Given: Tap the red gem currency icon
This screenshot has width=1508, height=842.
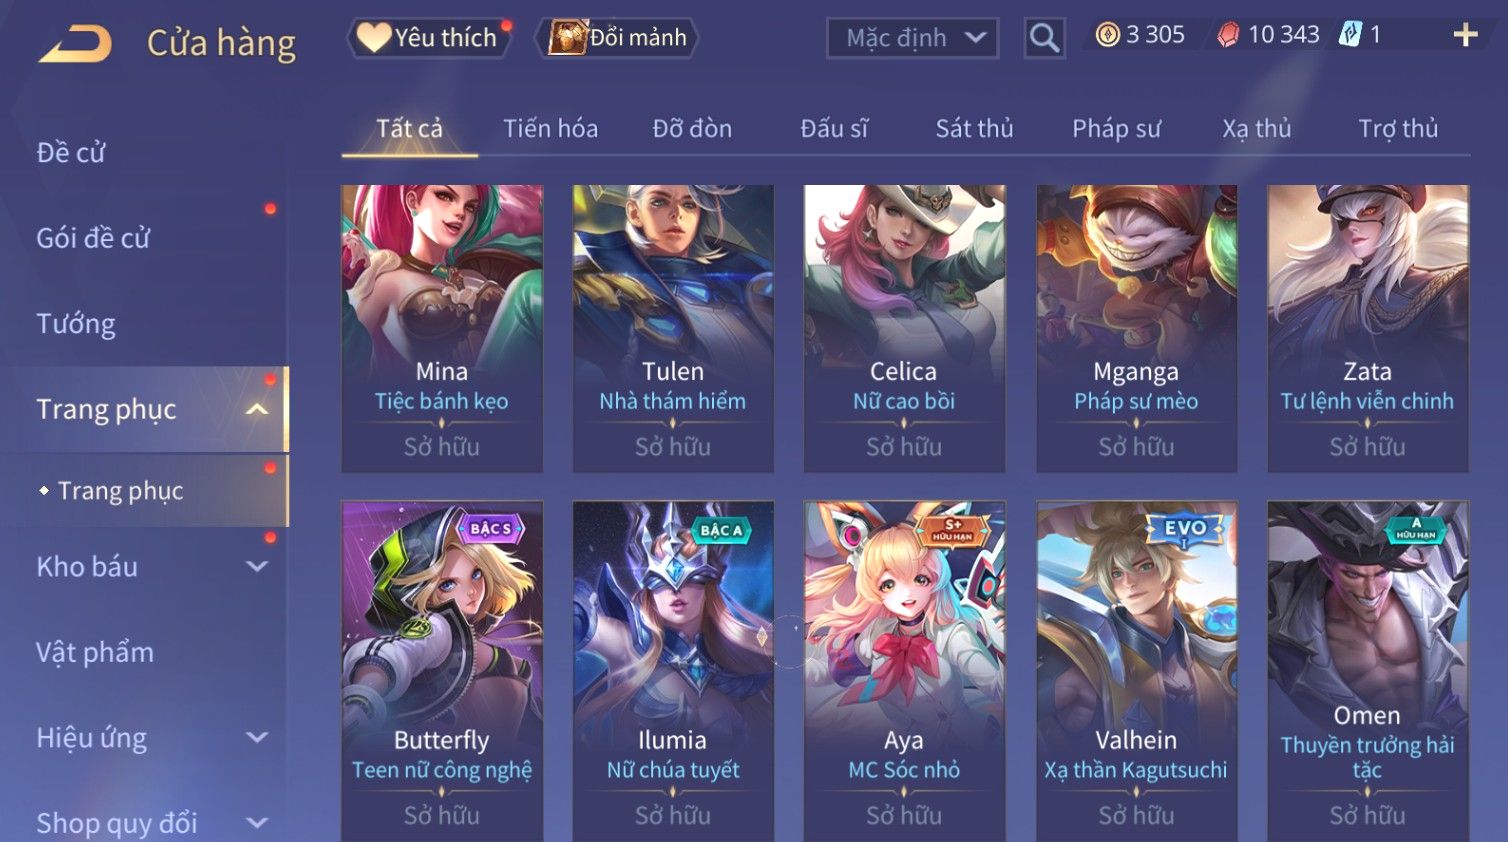Looking at the screenshot, I should pos(1228,35).
